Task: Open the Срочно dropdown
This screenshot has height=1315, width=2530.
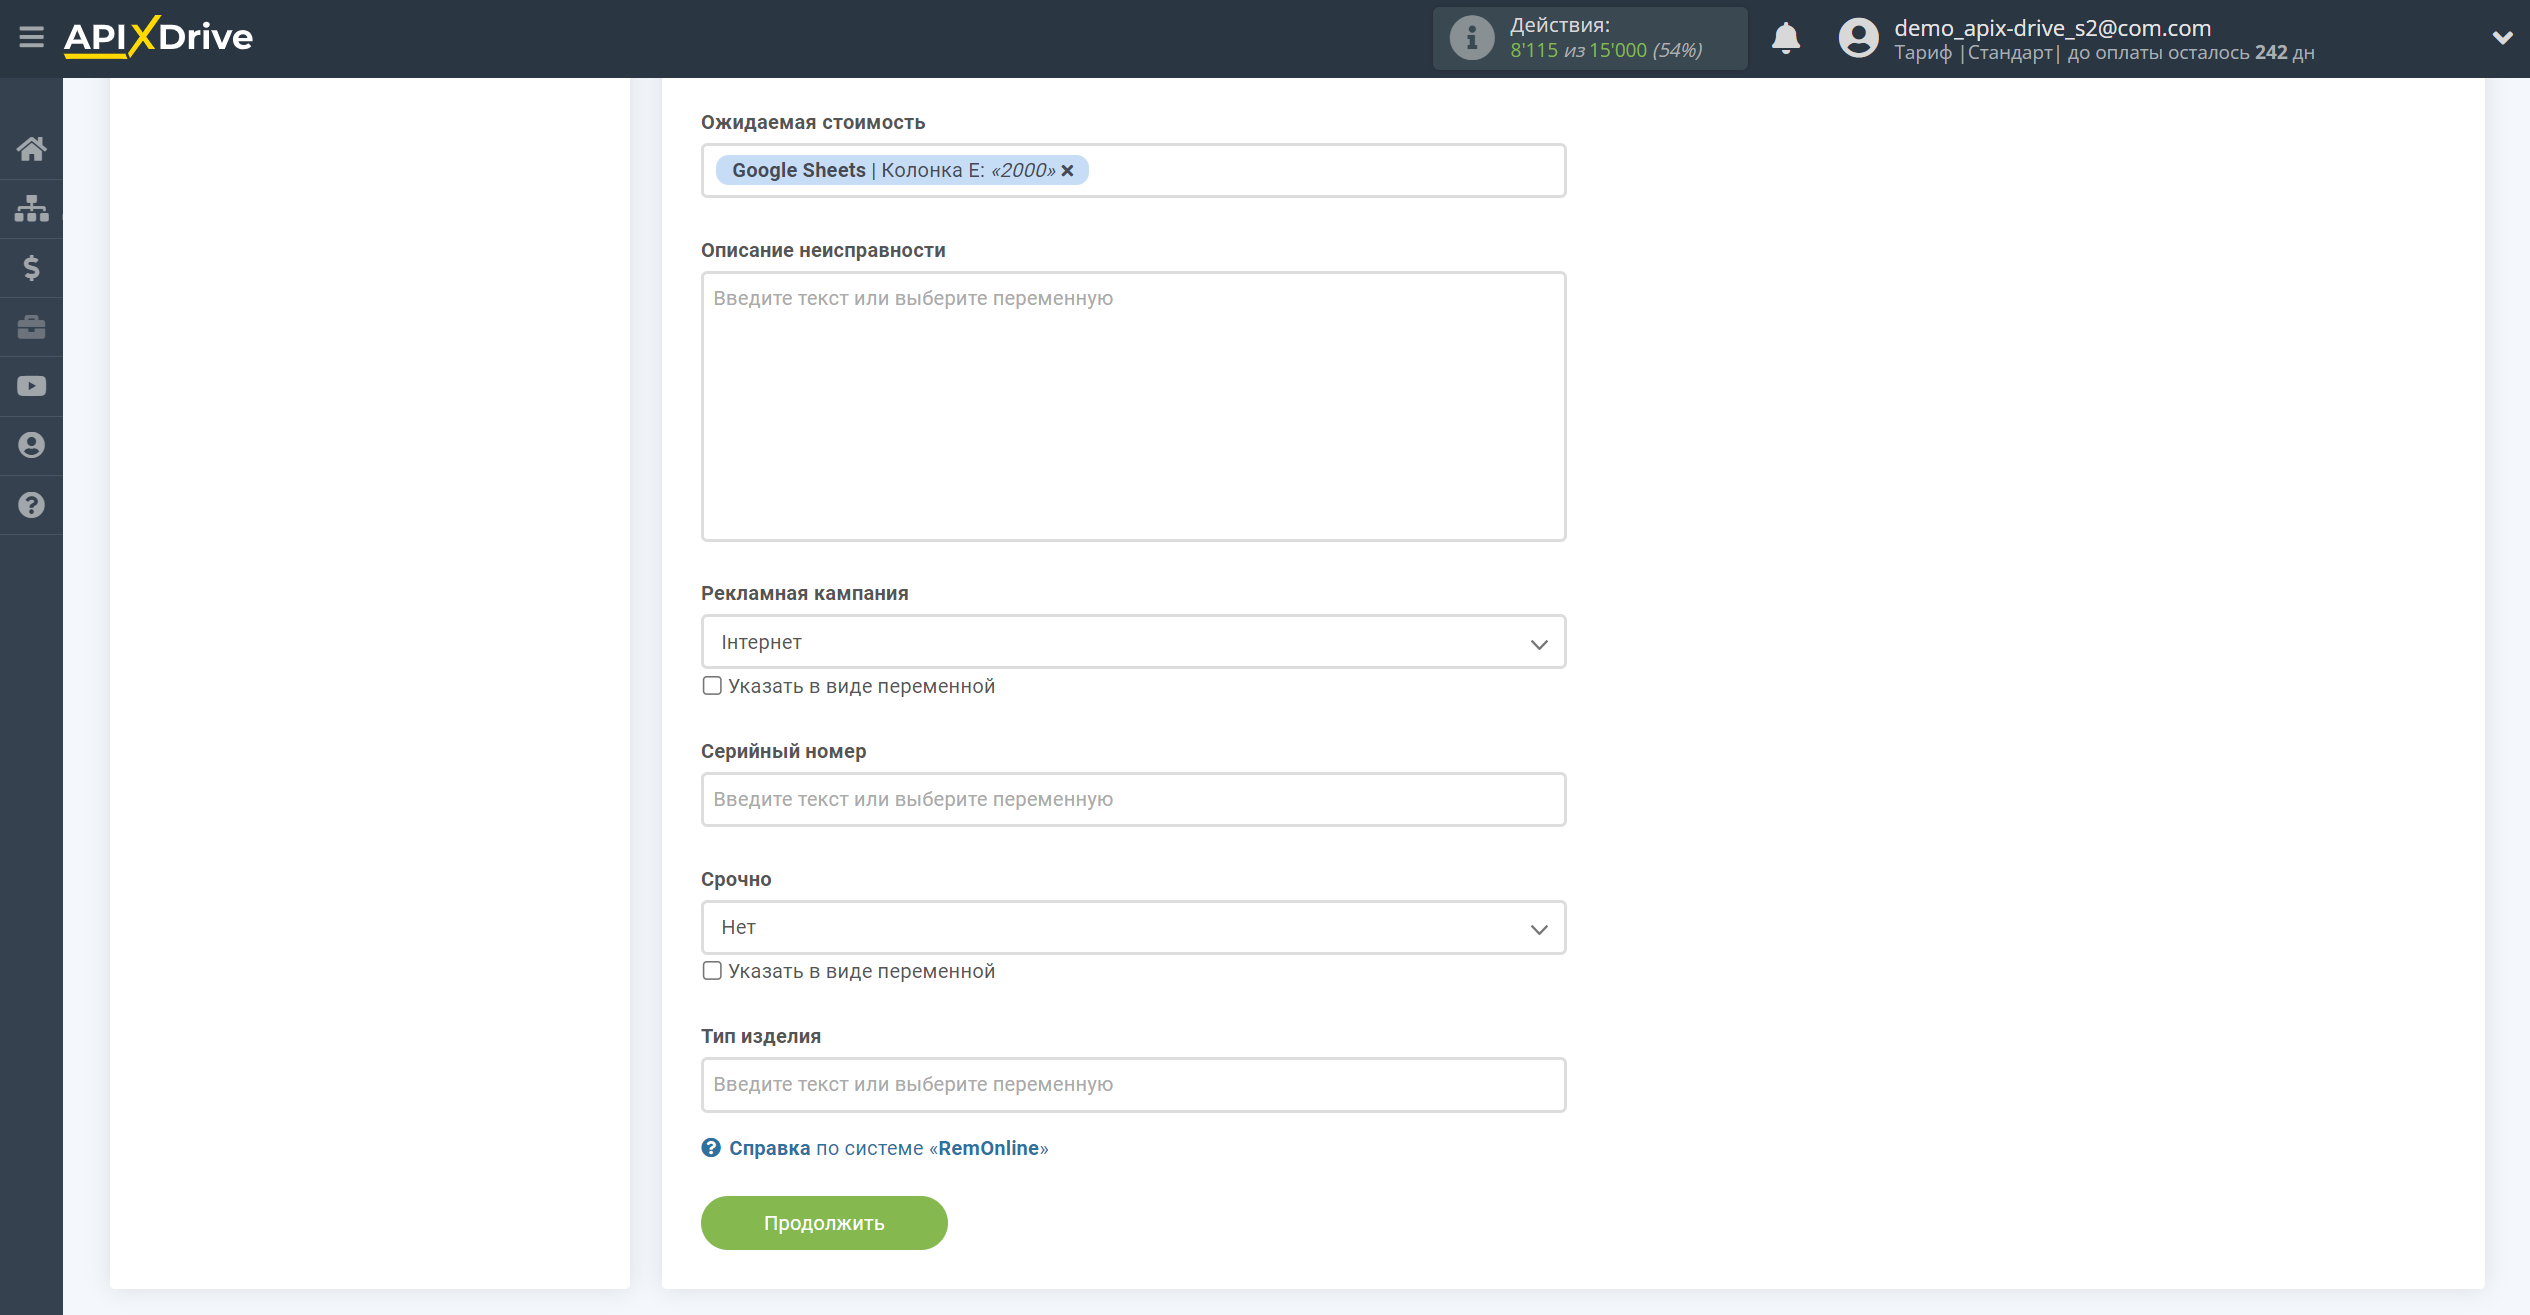Action: point(1133,927)
